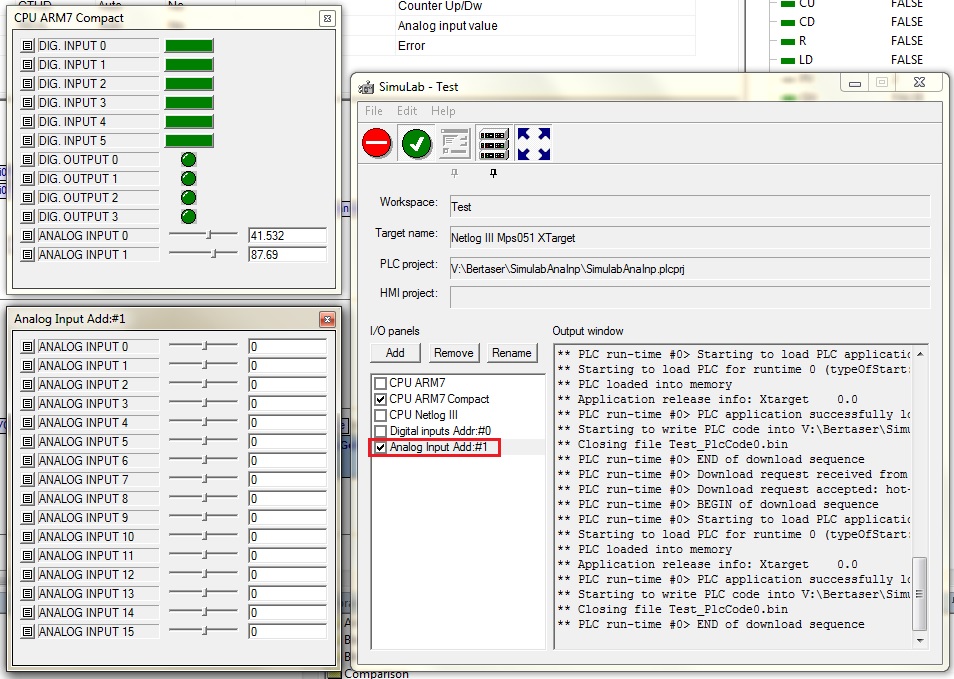Click the row icon beside DIG. INPUT 0
The width and height of the screenshot is (954, 679).
click(27, 46)
